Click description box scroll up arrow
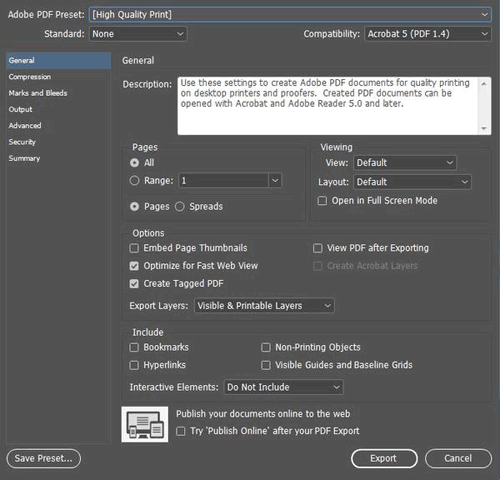Image resolution: width=500 pixels, height=480 pixels. coord(484,84)
